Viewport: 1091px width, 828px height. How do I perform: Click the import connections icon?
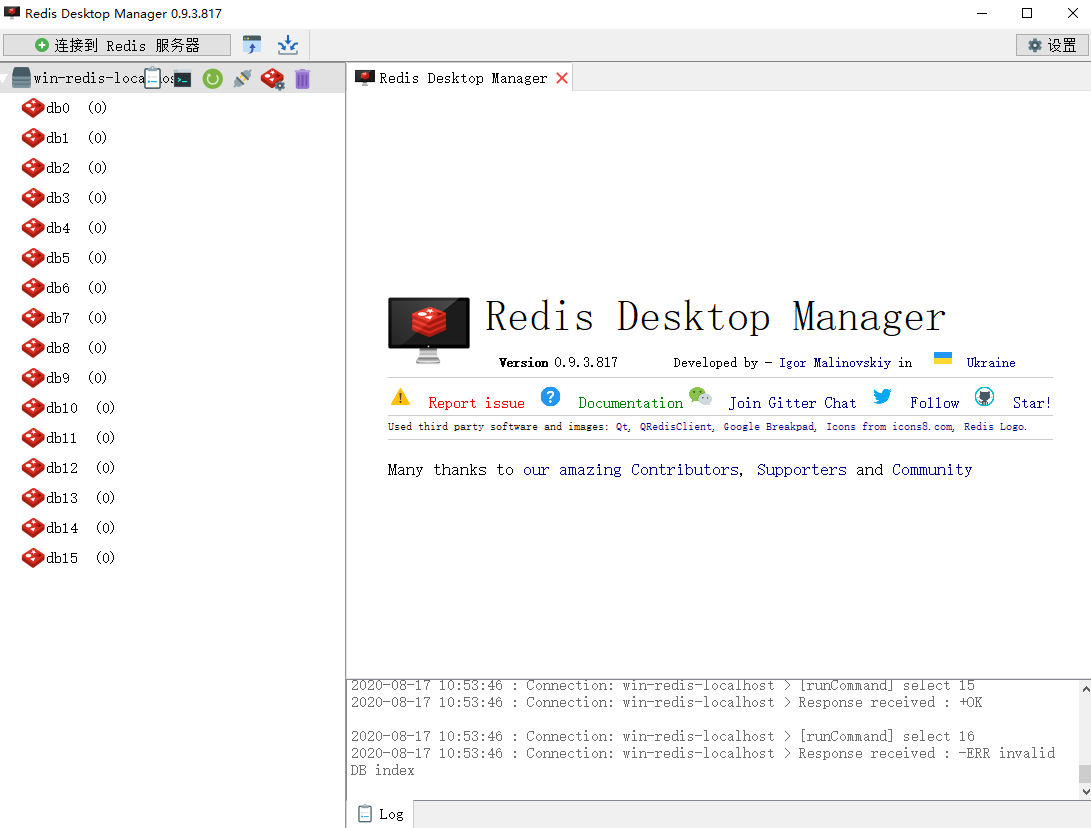coord(287,45)
